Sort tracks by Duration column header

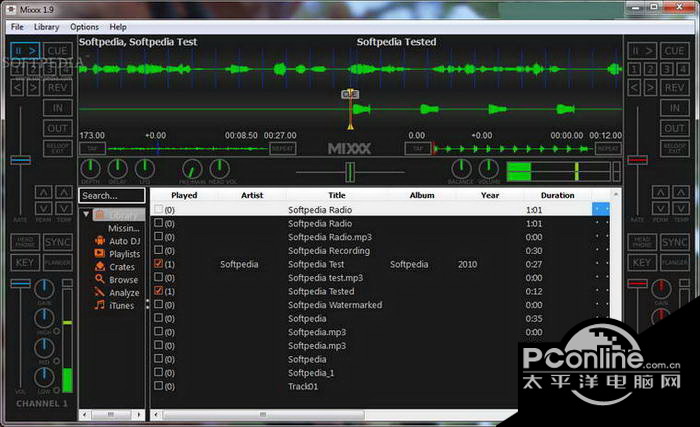pos(557,195)
